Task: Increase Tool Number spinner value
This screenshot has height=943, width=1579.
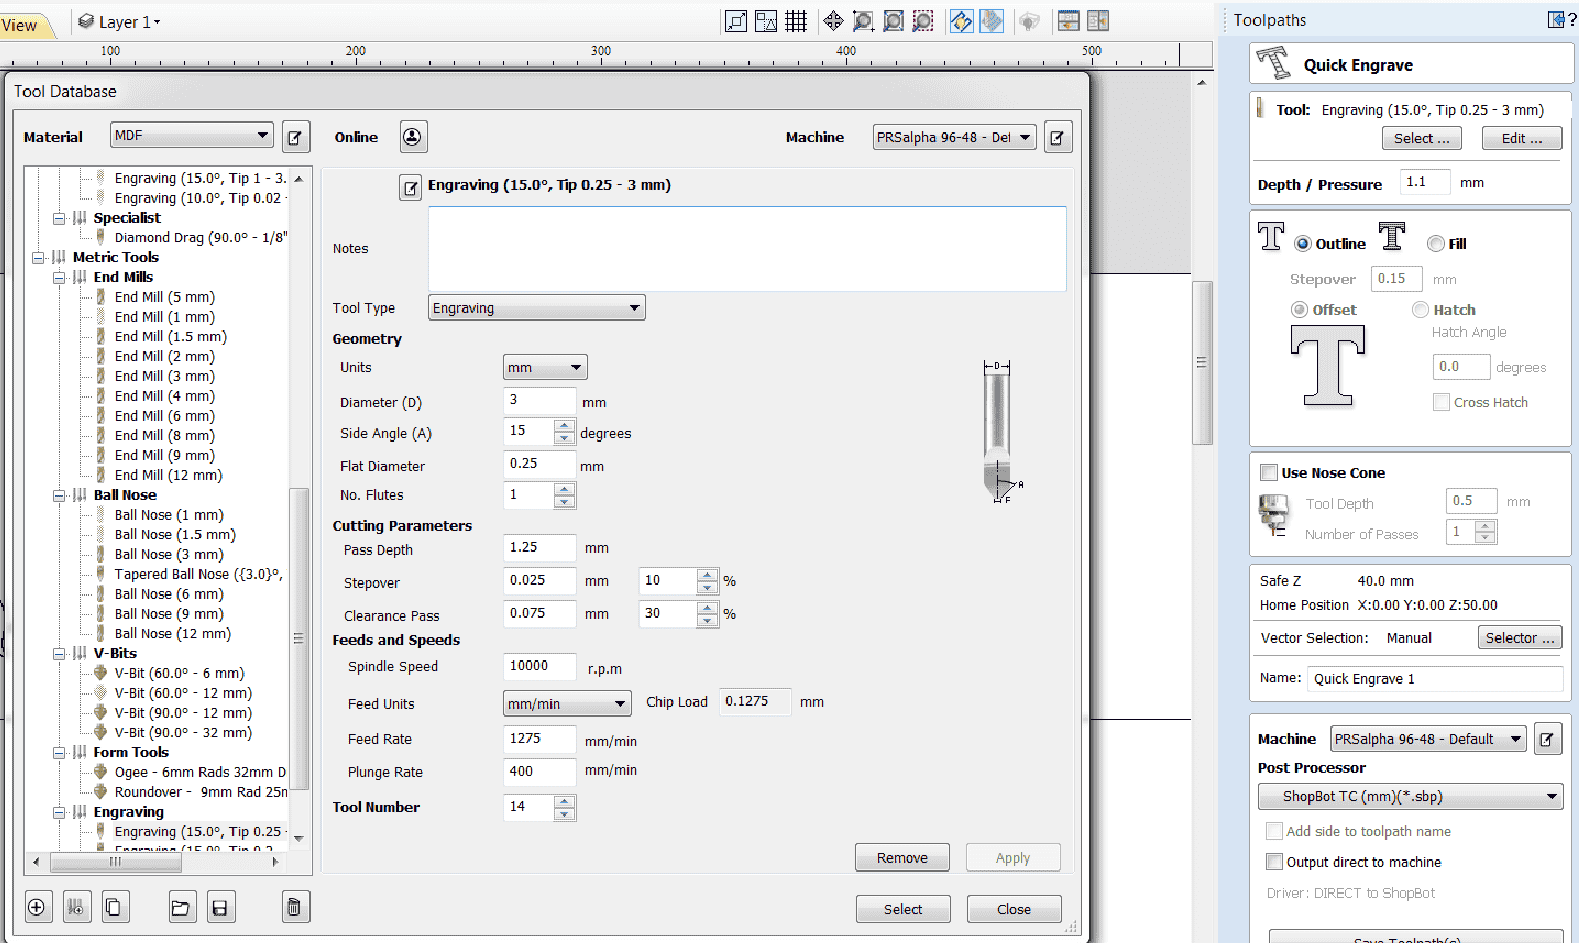Action: (565, 802)
